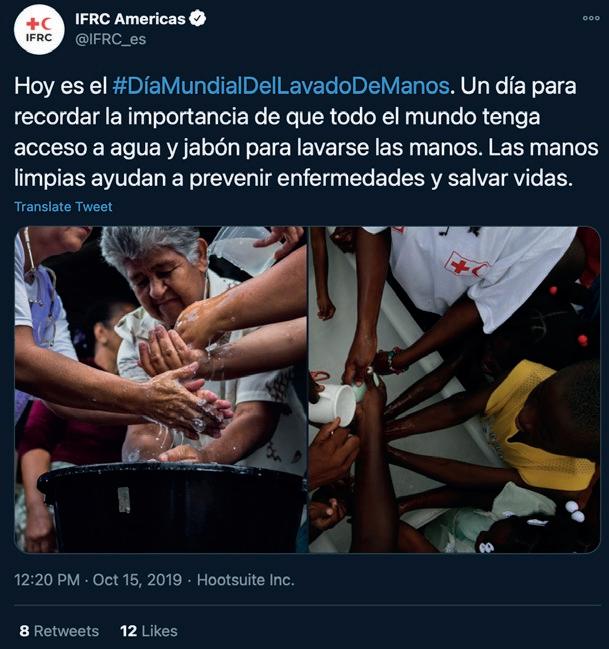This screenshot has width=609, height=649.
Task: Open the @IFRC_es handle link
Action: click(110, 39)
